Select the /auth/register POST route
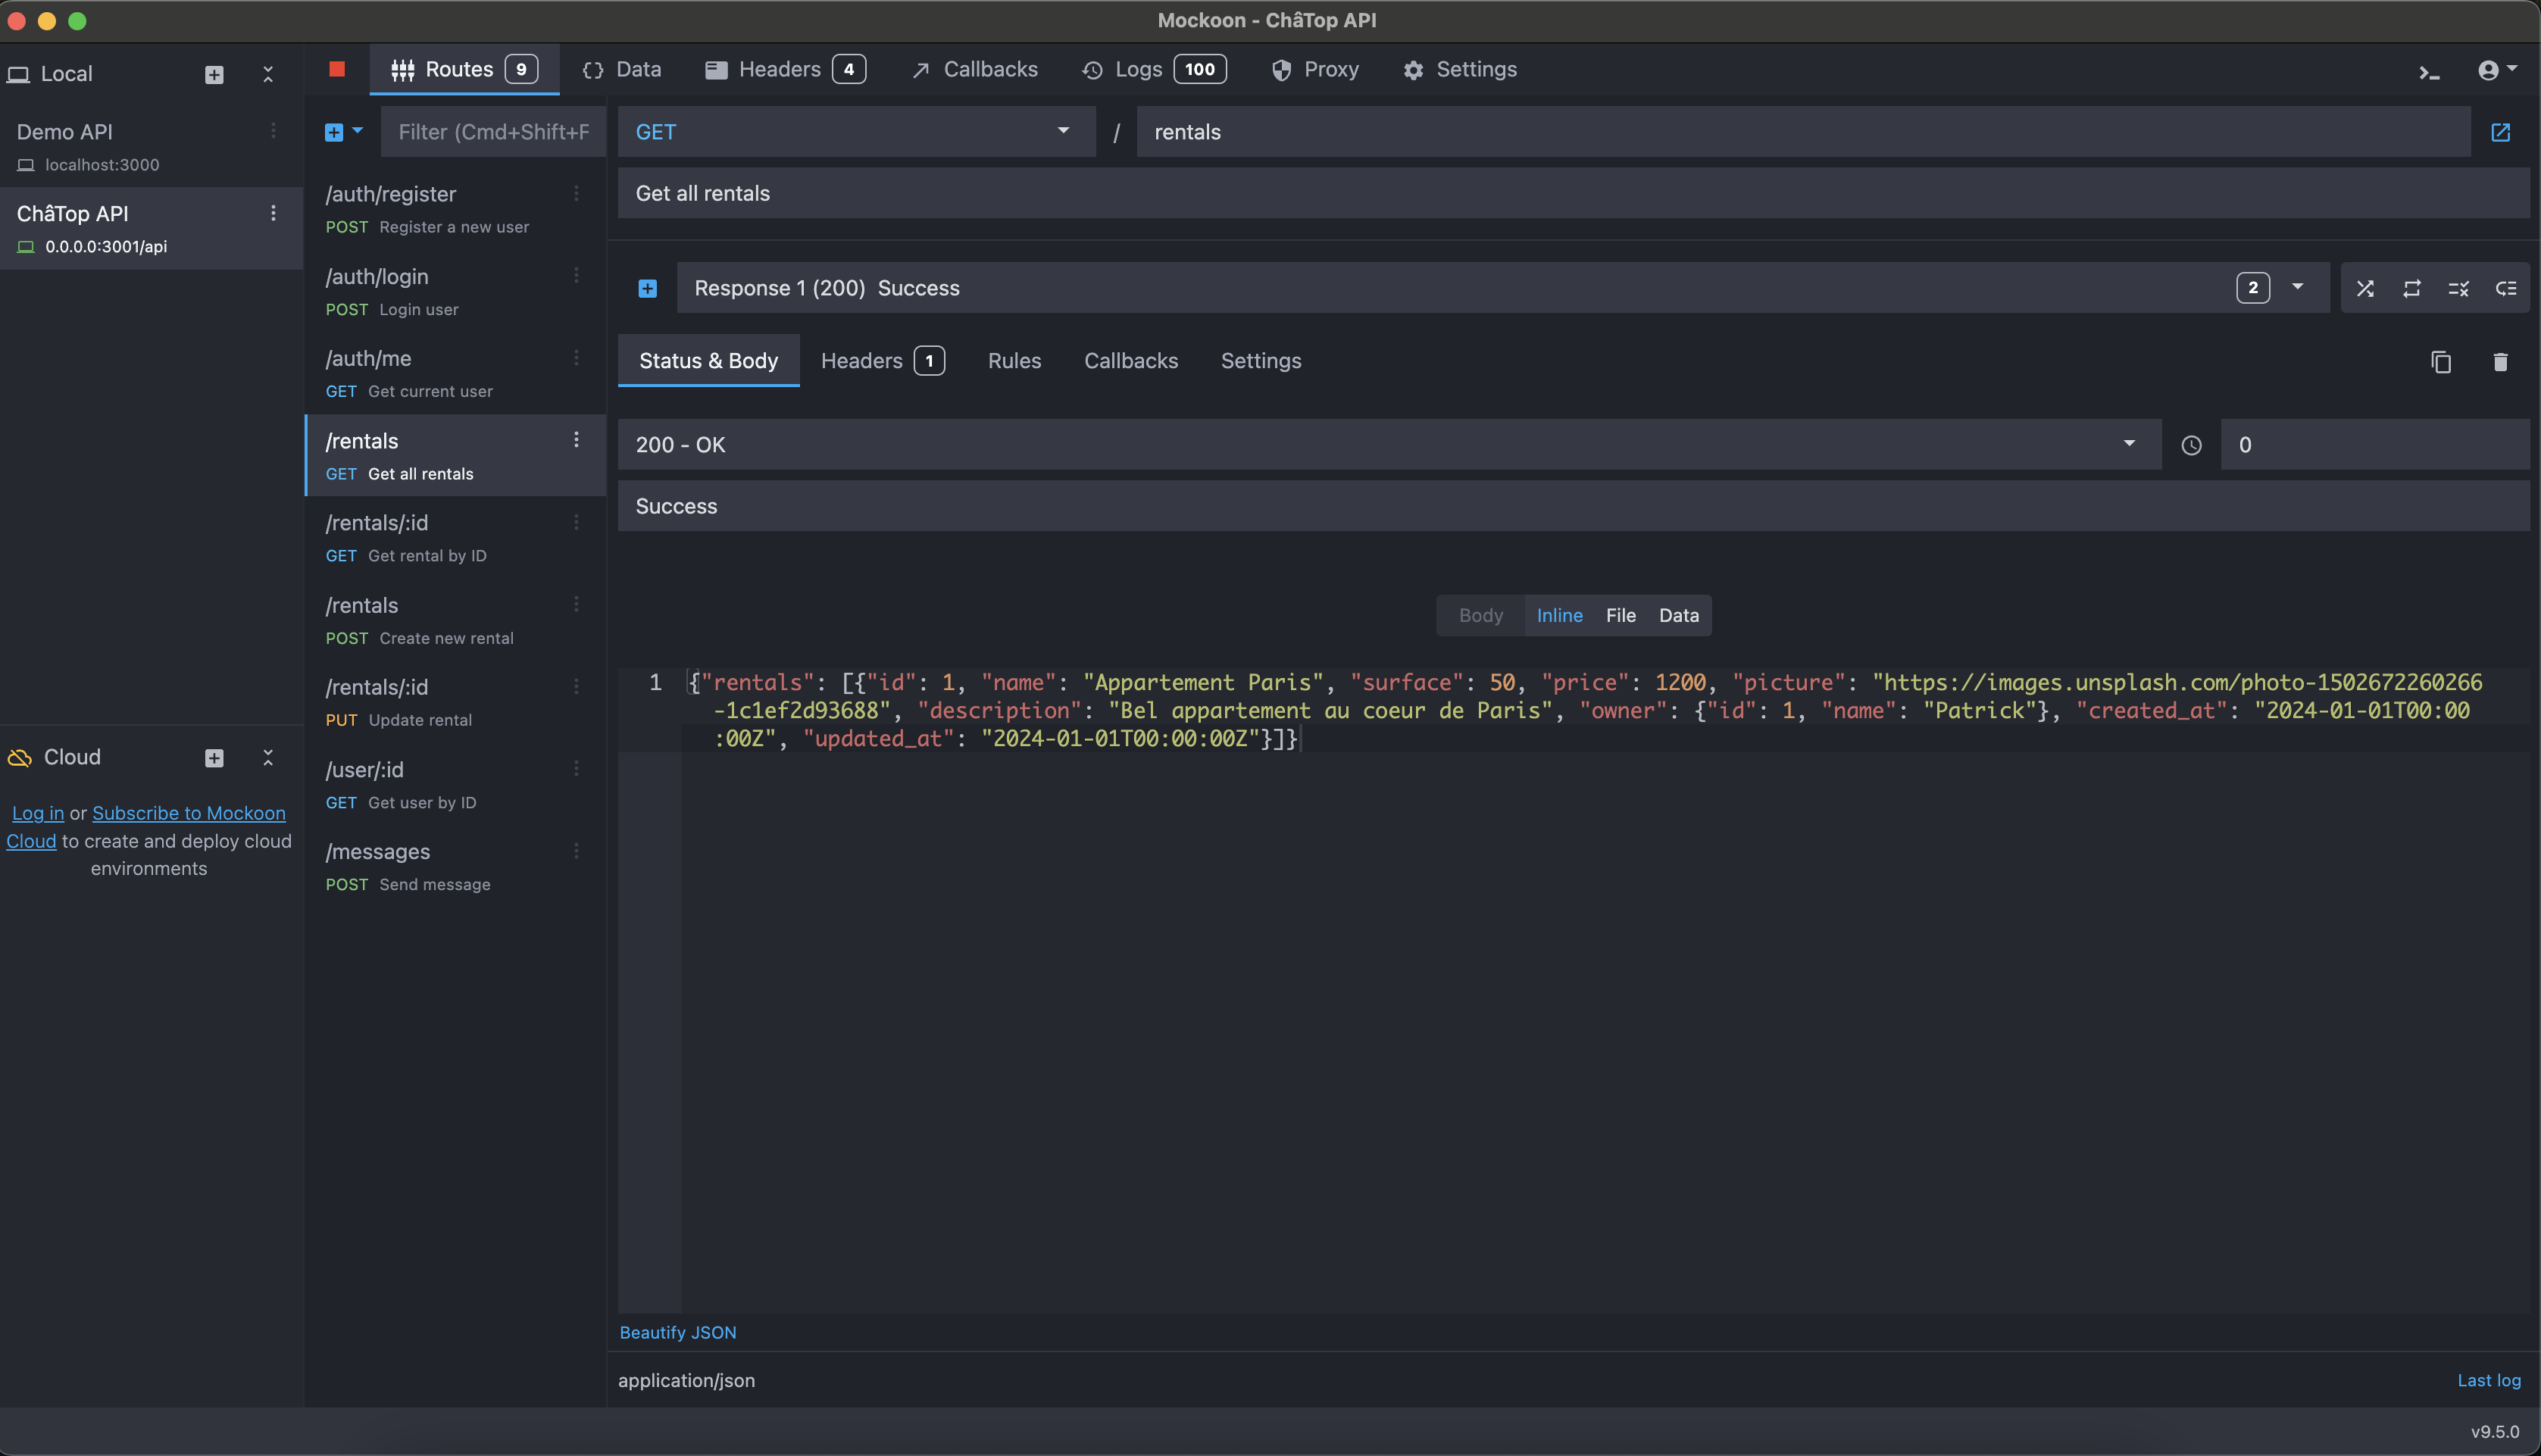This screenshot has height=1456, width=2541. coord(455,209)
